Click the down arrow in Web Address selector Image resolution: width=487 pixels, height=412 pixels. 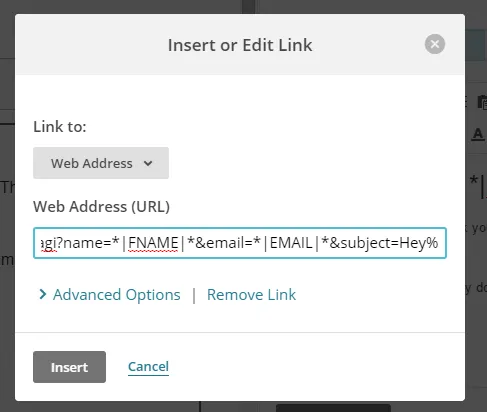pyautogui.click(x=148, y=163)
